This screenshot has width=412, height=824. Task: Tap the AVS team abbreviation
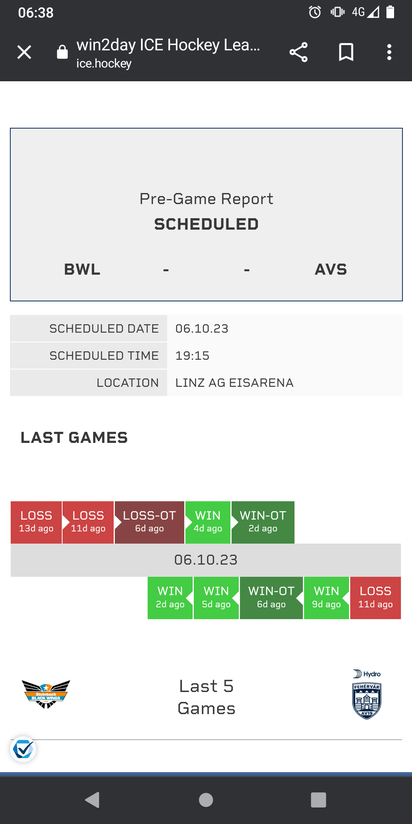331,270
